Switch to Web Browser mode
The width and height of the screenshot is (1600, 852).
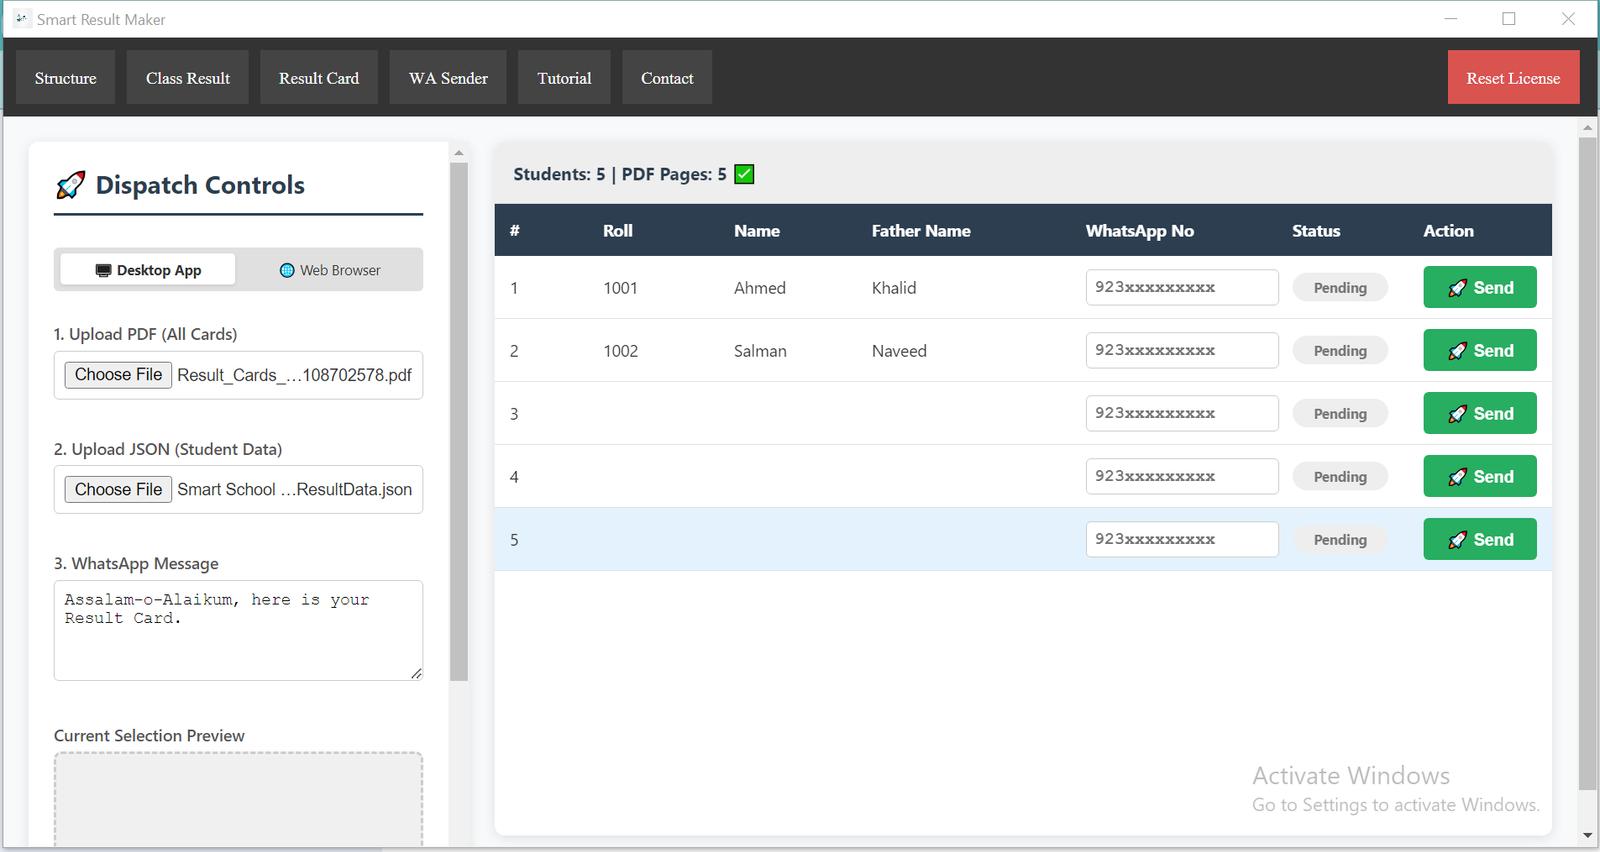click(x=330, y=270)
